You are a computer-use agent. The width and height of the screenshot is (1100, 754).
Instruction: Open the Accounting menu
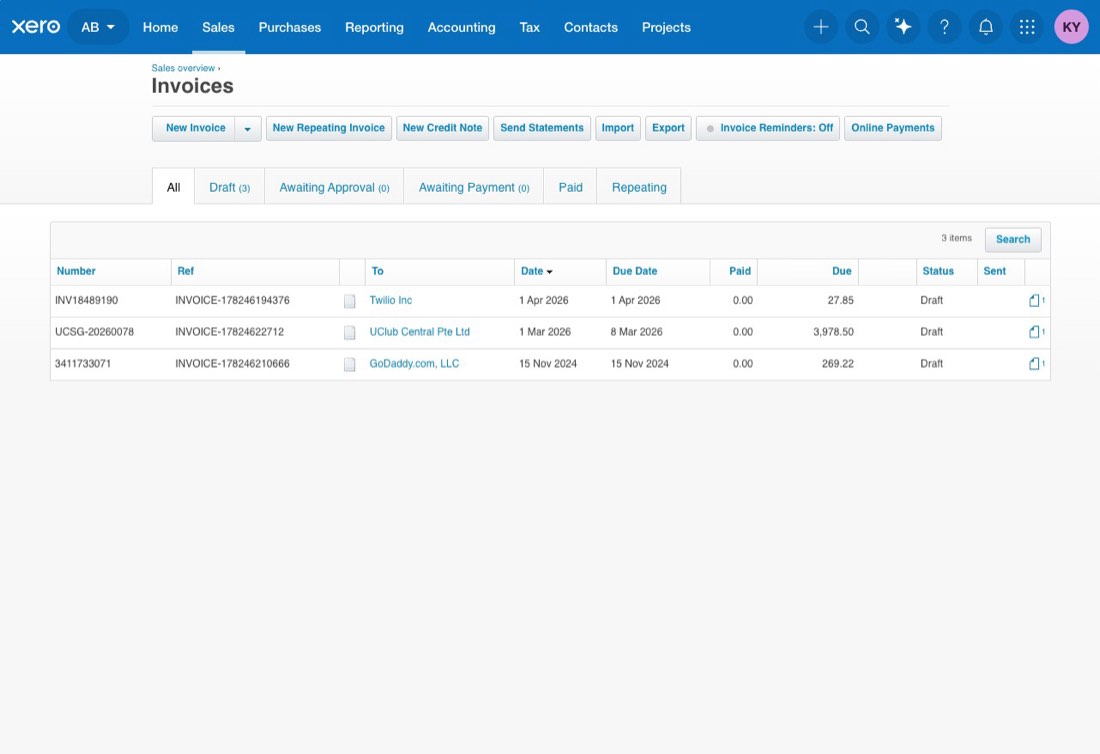pyautogui.click(x=462, y=27)
